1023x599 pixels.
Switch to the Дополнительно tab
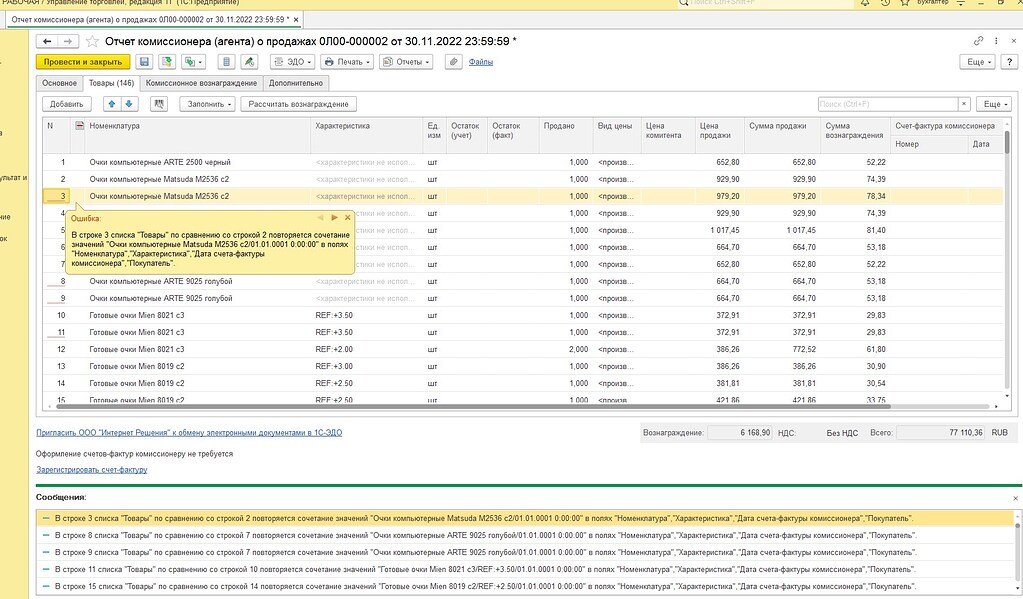296,83
